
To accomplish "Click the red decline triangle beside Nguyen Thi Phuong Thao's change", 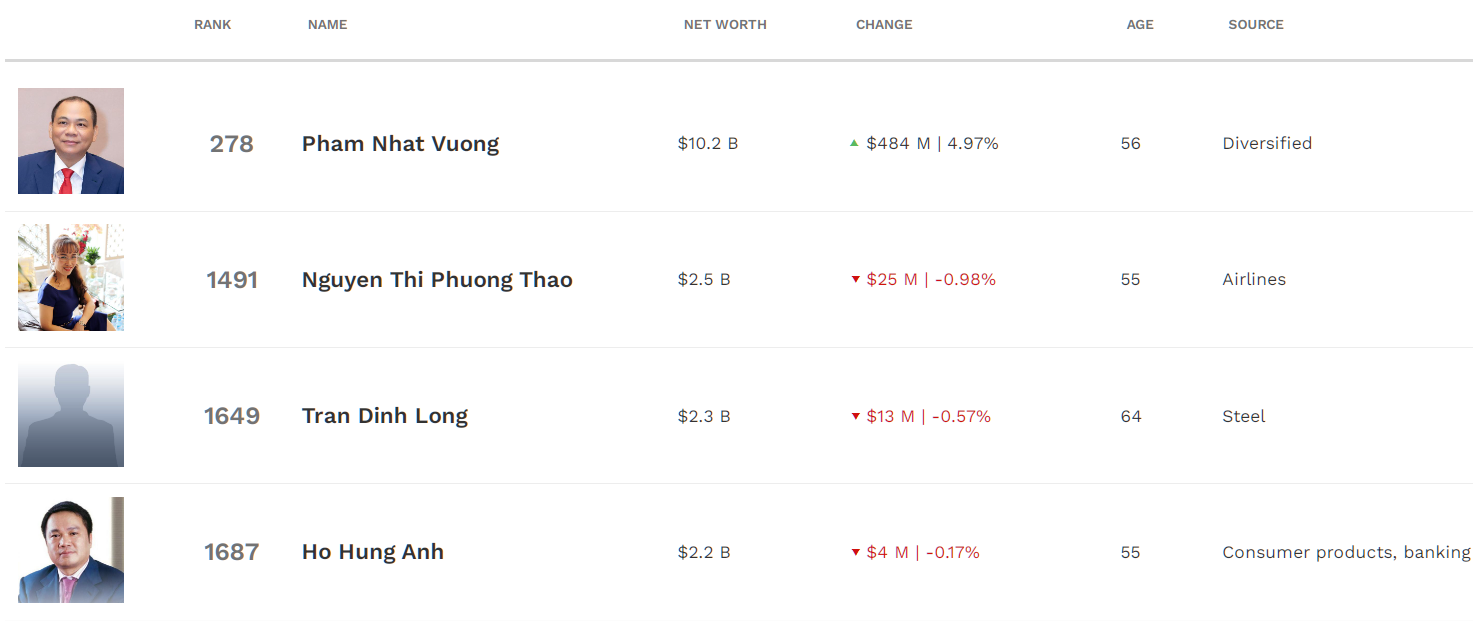I will point(855,280).
